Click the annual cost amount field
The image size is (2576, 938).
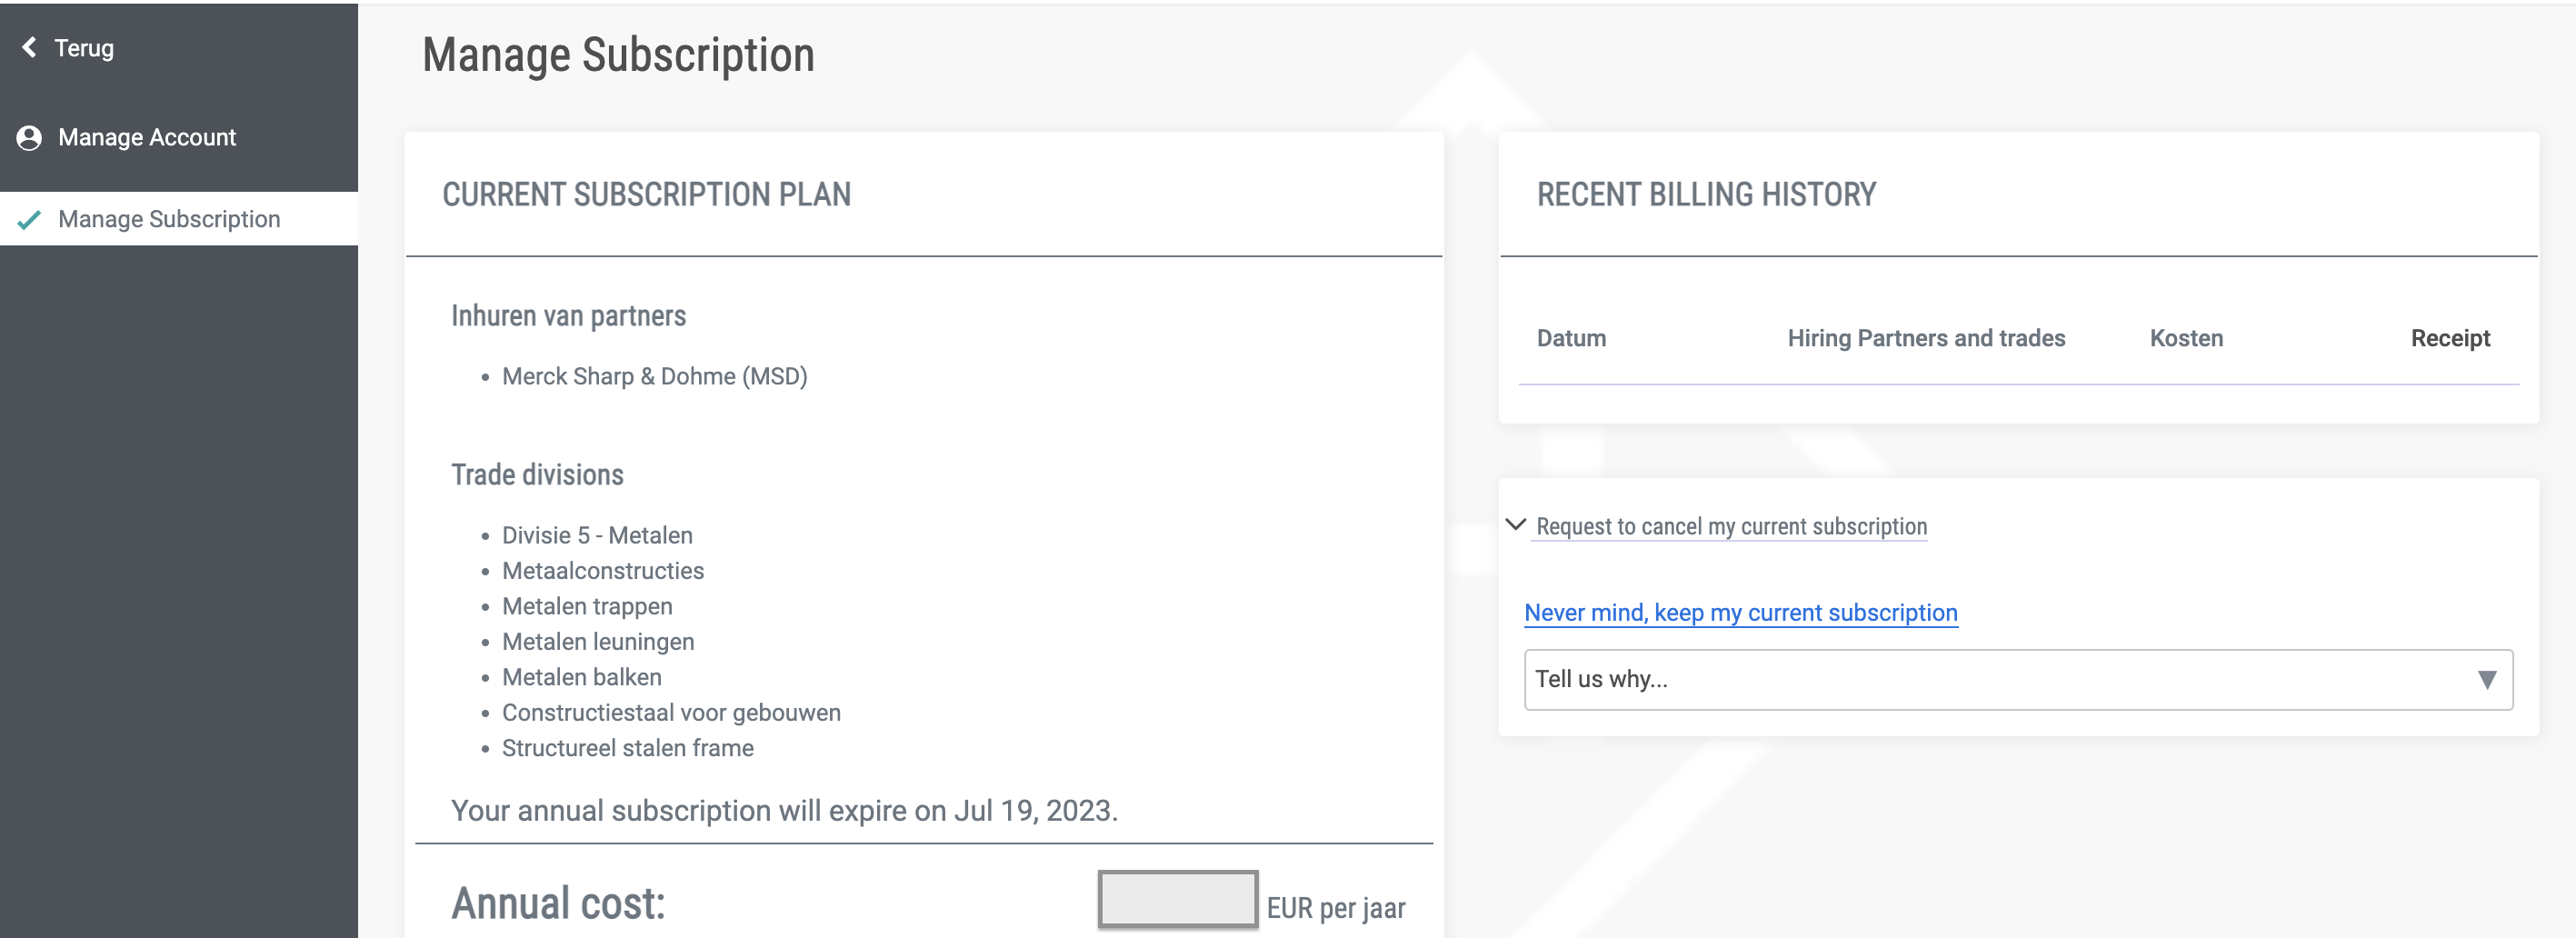pos(1177,899)
